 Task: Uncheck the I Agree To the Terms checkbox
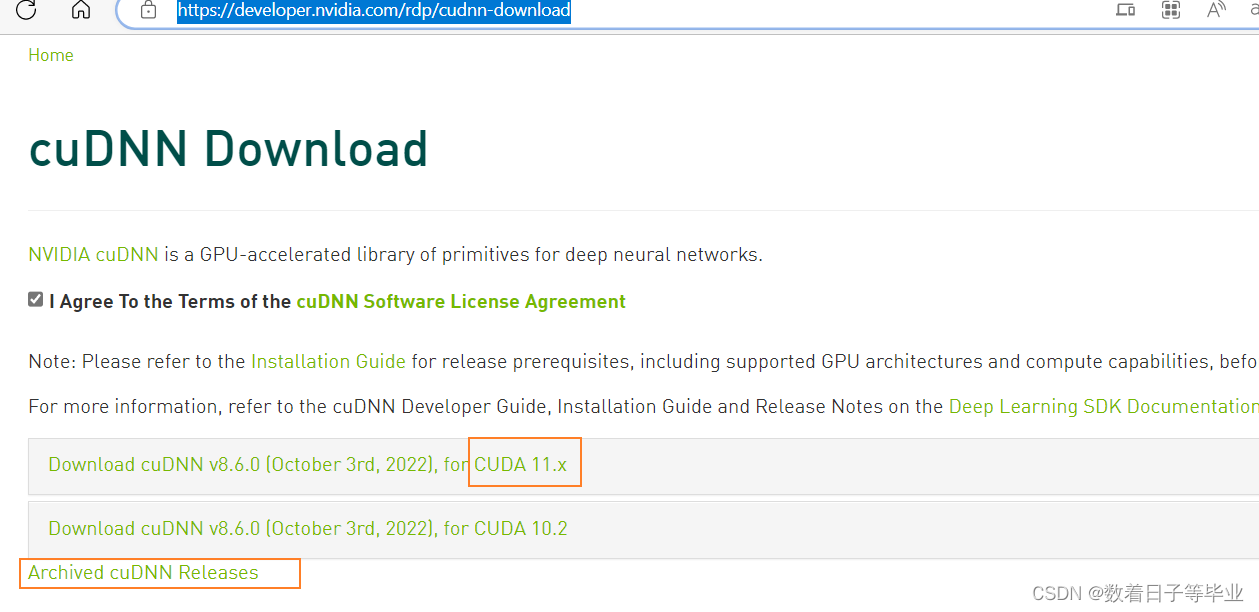pos(36,299)
